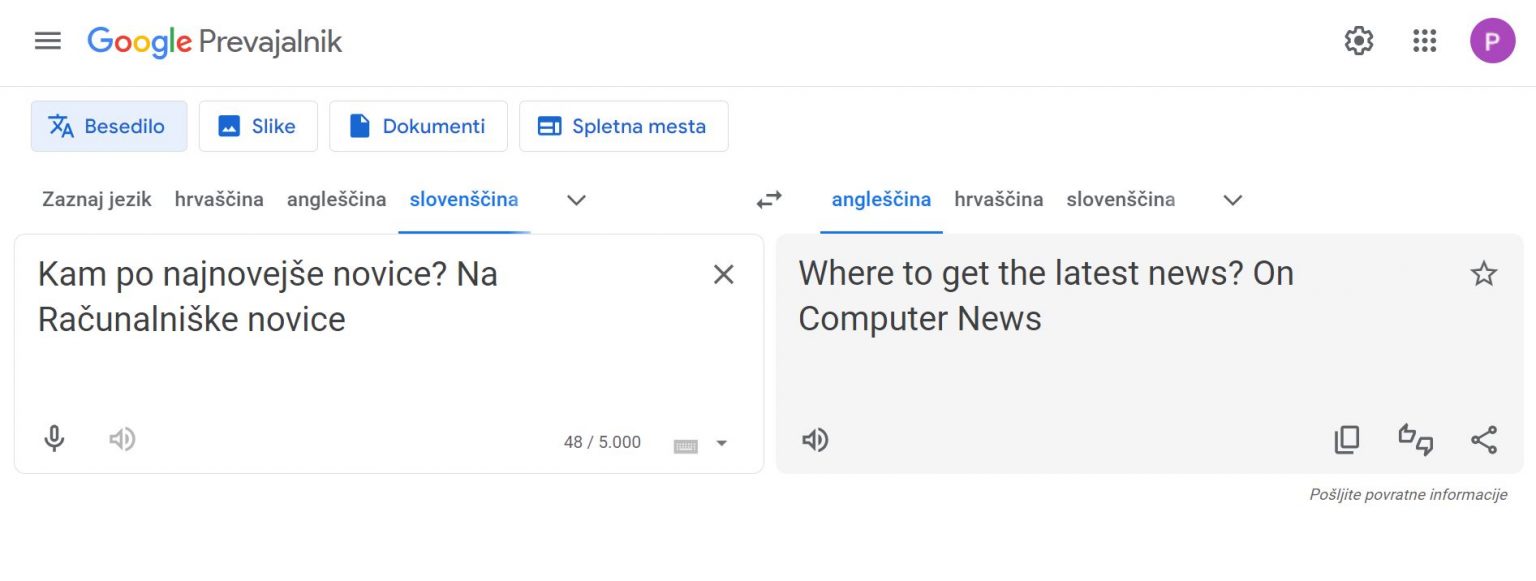
Task: Click the microphone to use voice input
Action: [x=54, y=439]
